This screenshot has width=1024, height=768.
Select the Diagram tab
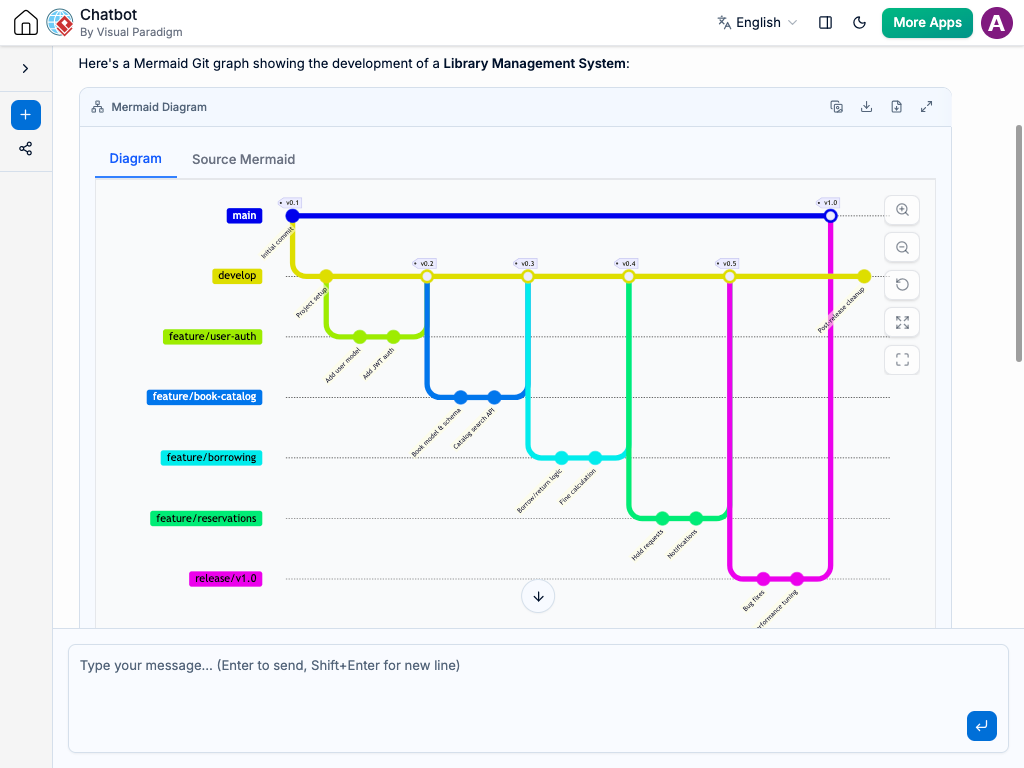pyautogui.click(x=135, y=159)
